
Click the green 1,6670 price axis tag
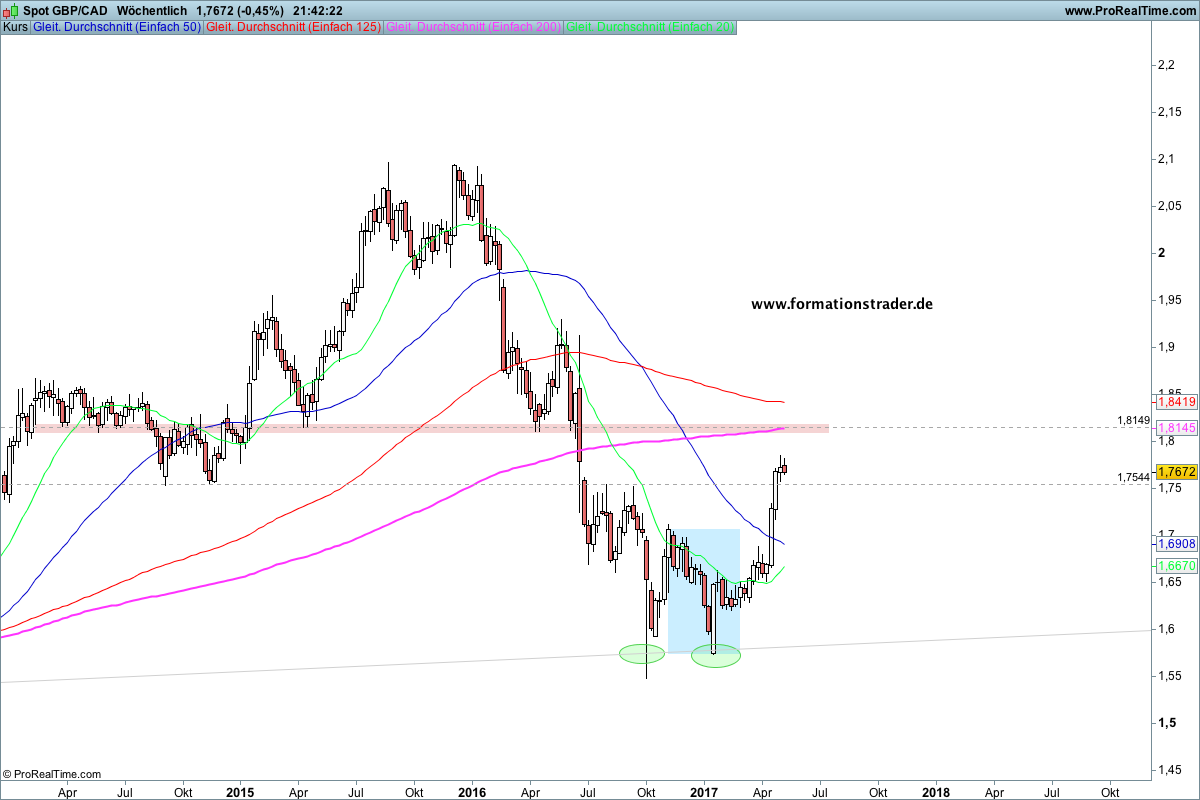click(x=1176, y=566)
